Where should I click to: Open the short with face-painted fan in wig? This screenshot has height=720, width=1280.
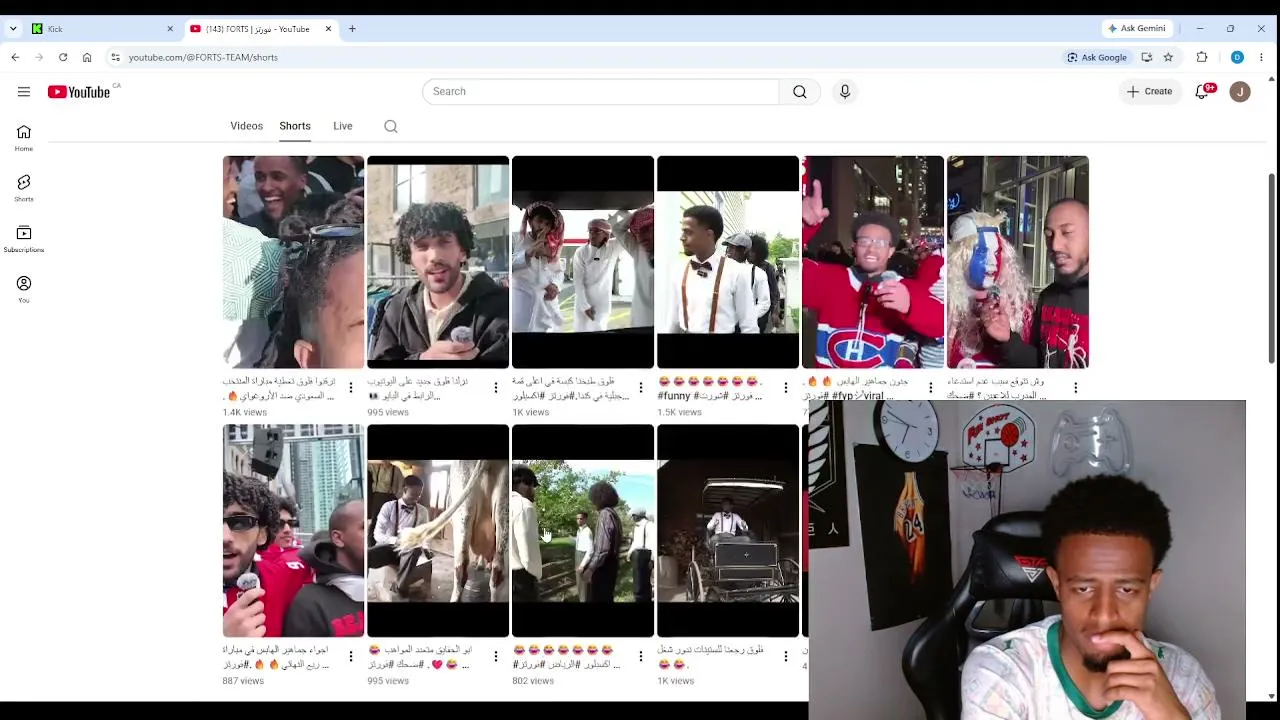pyautogui.click(x=1018, y=262)
